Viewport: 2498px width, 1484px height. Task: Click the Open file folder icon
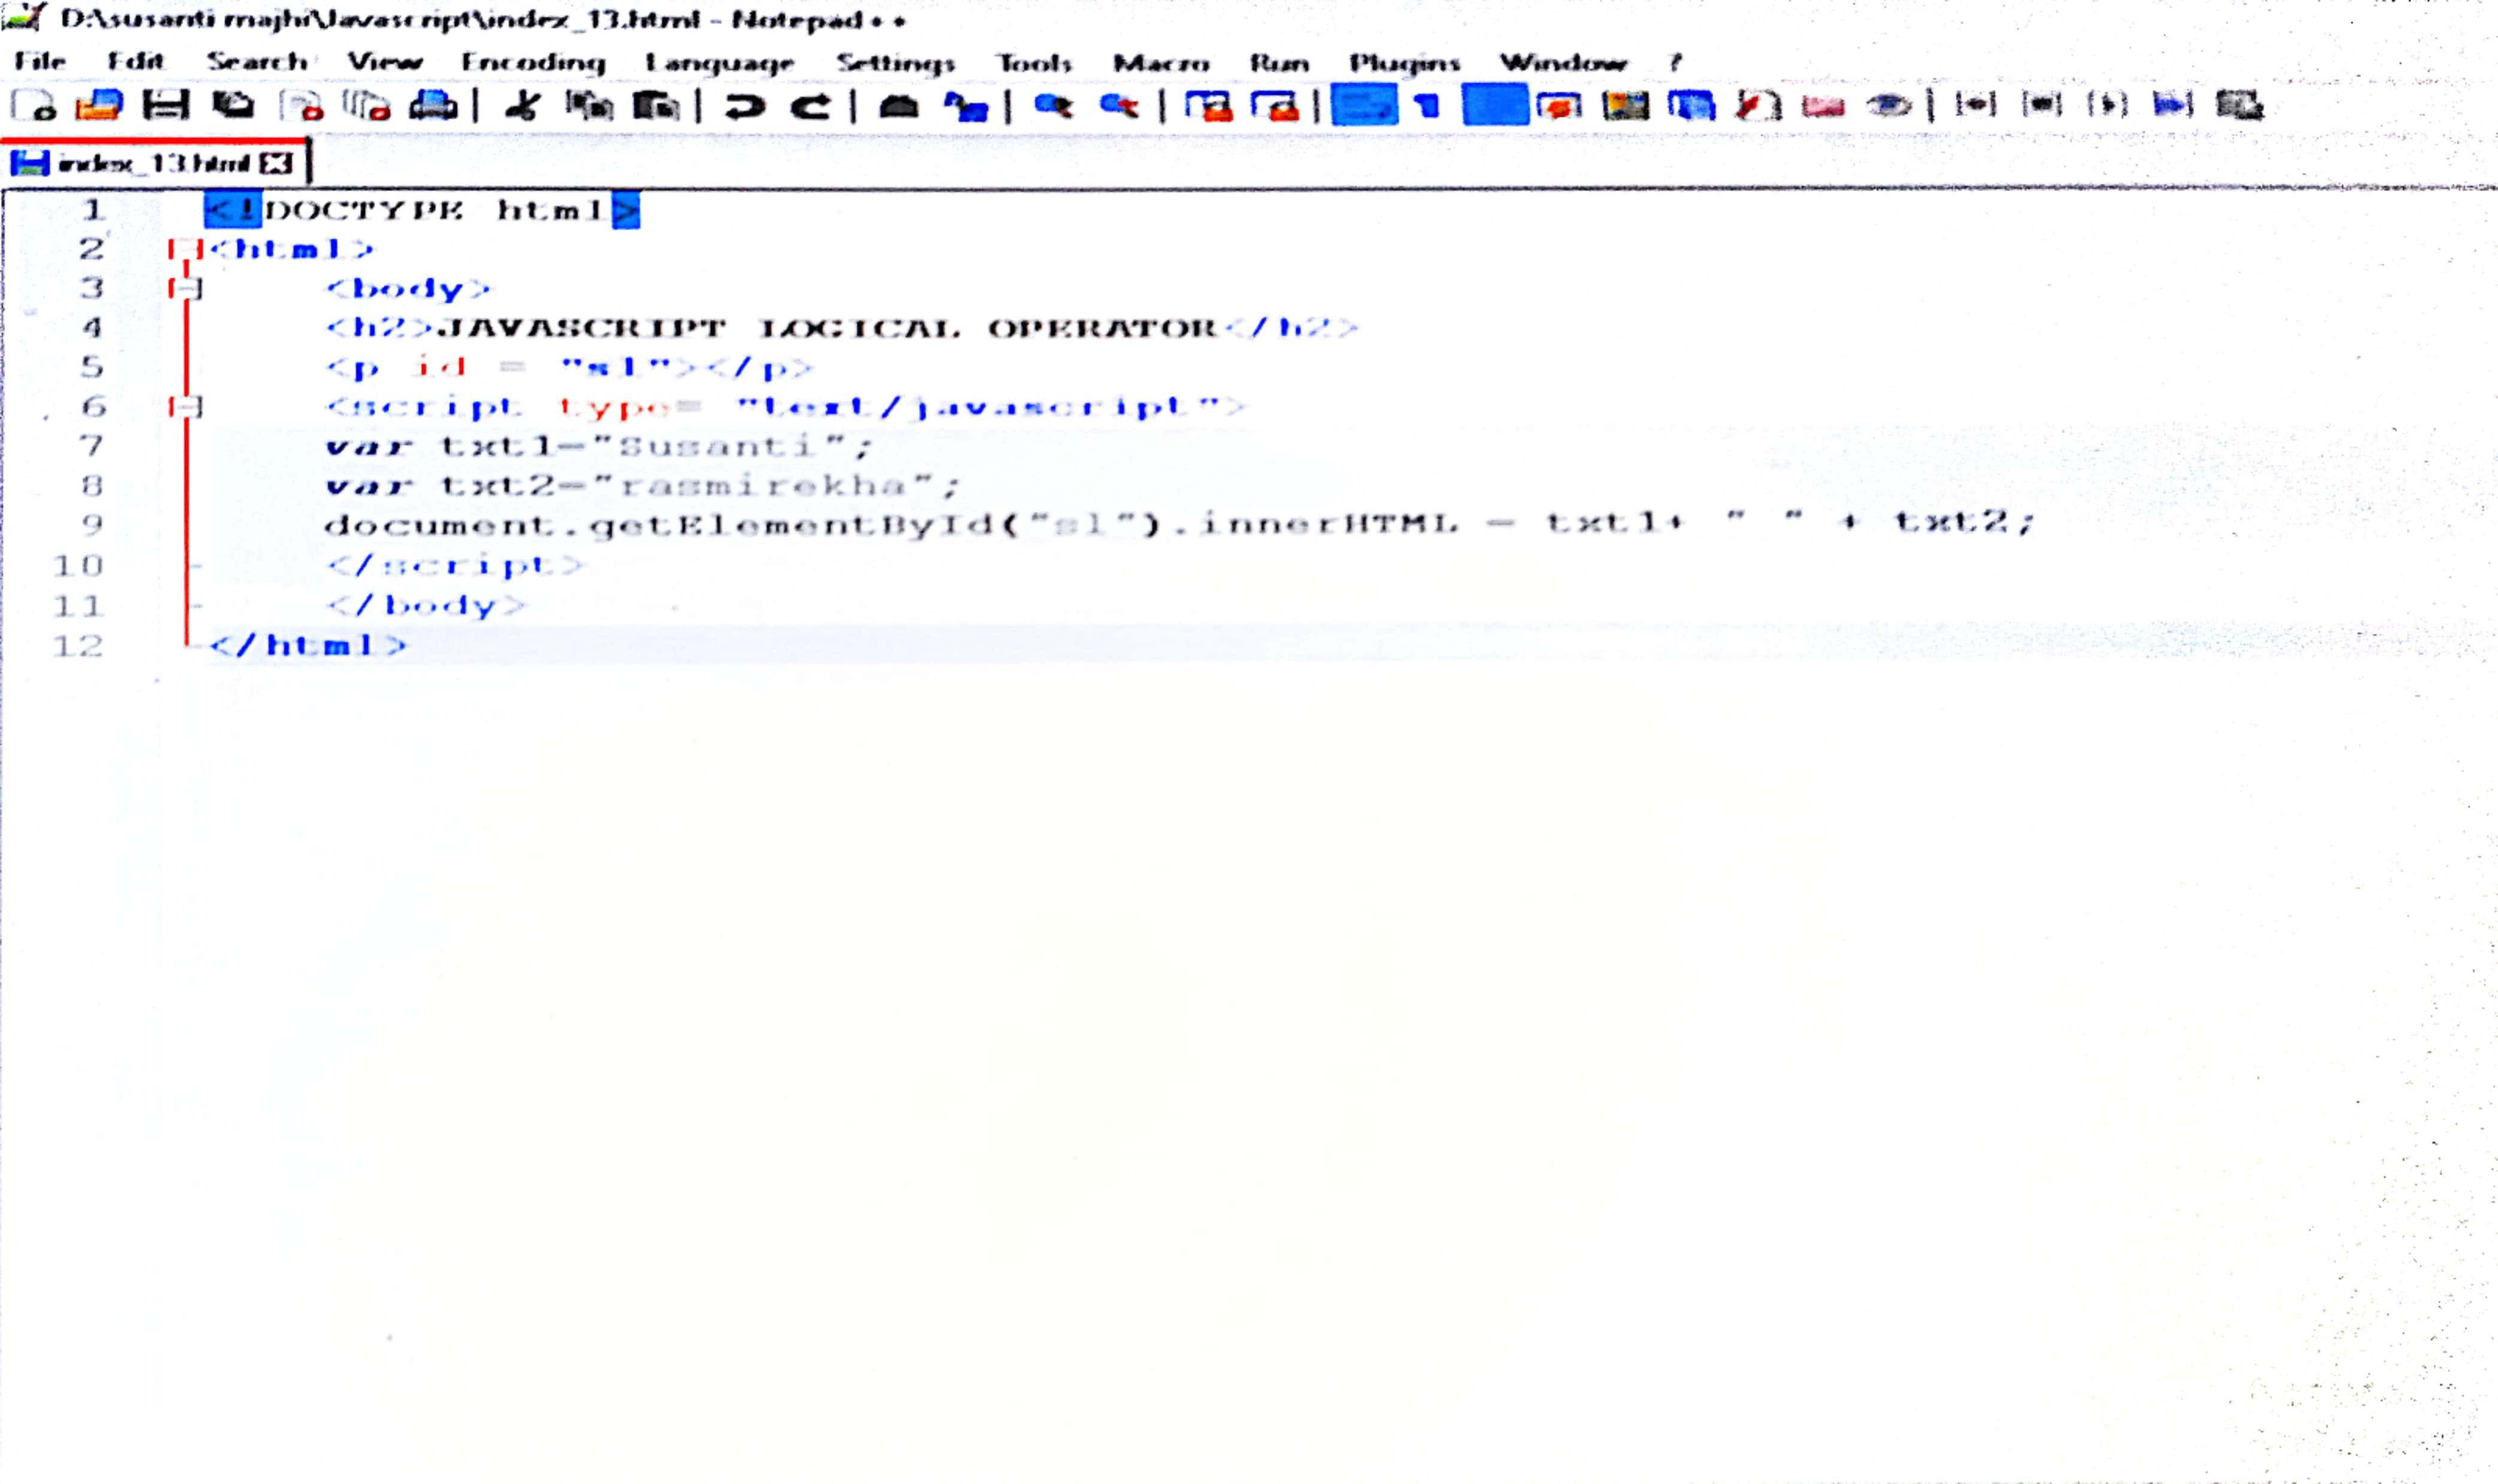click(99, 105)
